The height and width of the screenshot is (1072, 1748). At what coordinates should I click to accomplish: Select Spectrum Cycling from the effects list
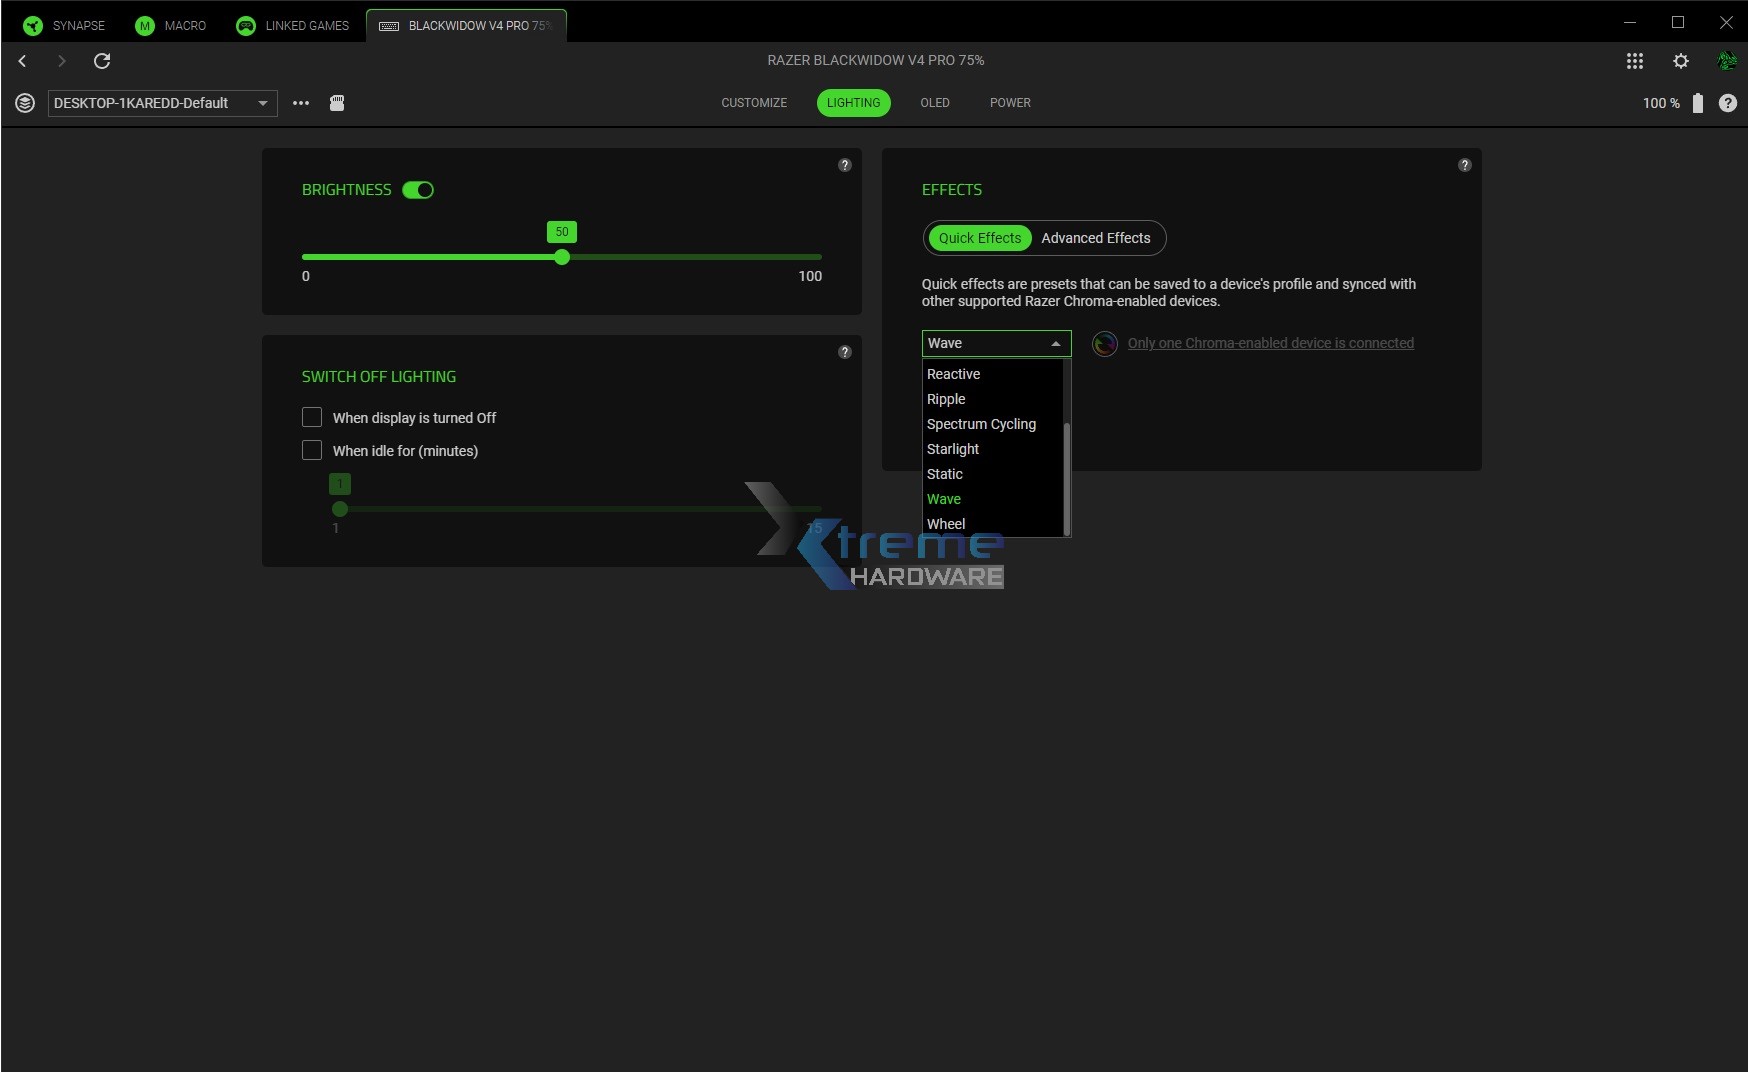(981, 424)
